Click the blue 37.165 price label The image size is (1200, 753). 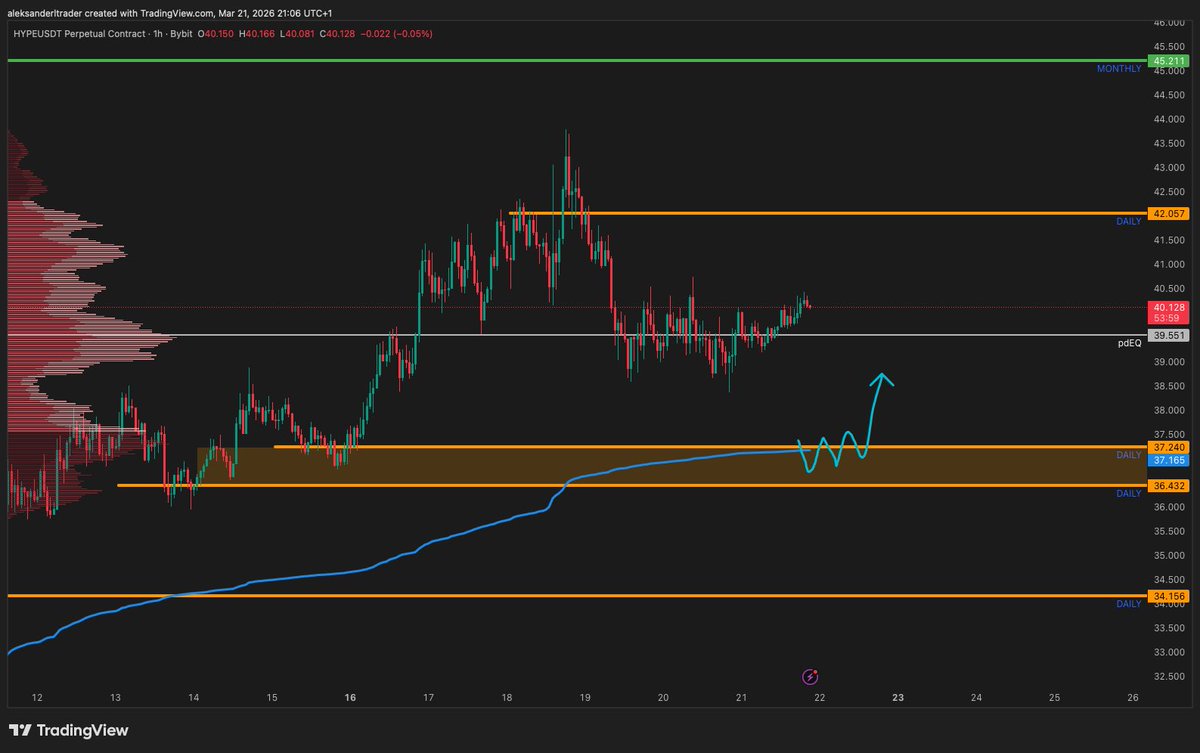pyautogui.click(x=1169, y=460)
